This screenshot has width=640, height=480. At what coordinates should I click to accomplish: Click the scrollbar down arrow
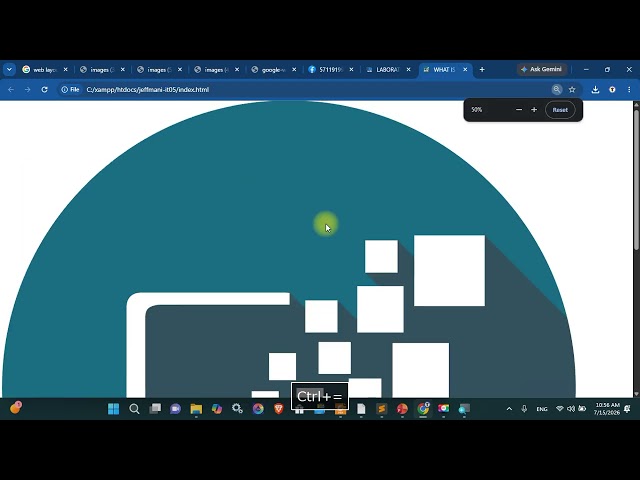636,394
